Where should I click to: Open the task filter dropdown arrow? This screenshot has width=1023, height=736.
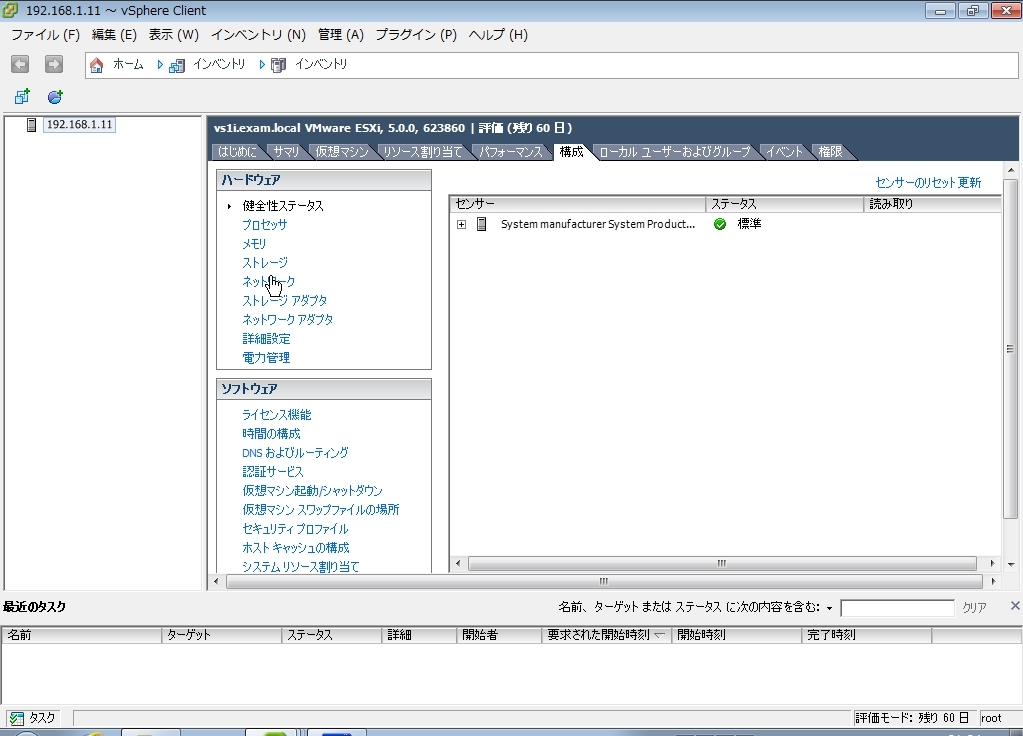click(829, 608)
